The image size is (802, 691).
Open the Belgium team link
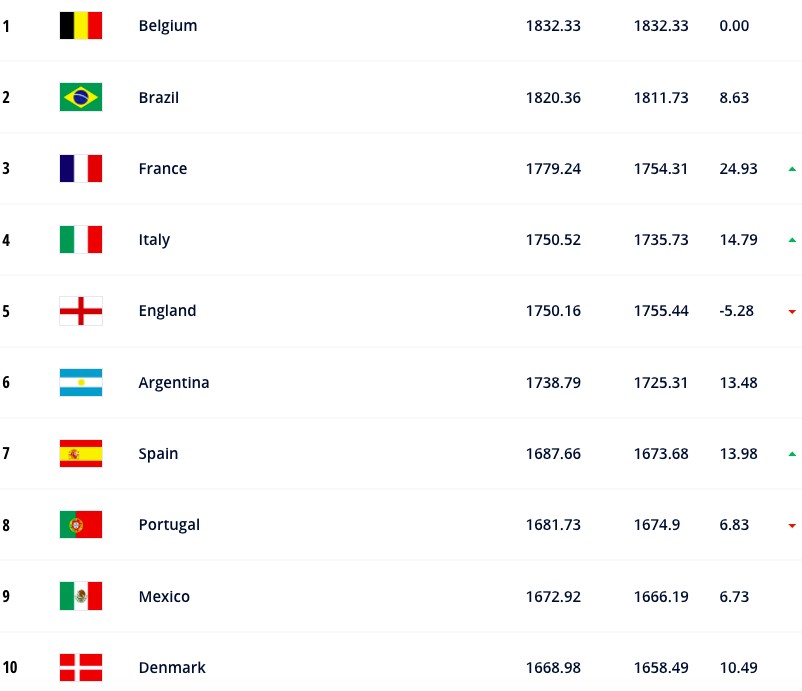tap(168, 26)
